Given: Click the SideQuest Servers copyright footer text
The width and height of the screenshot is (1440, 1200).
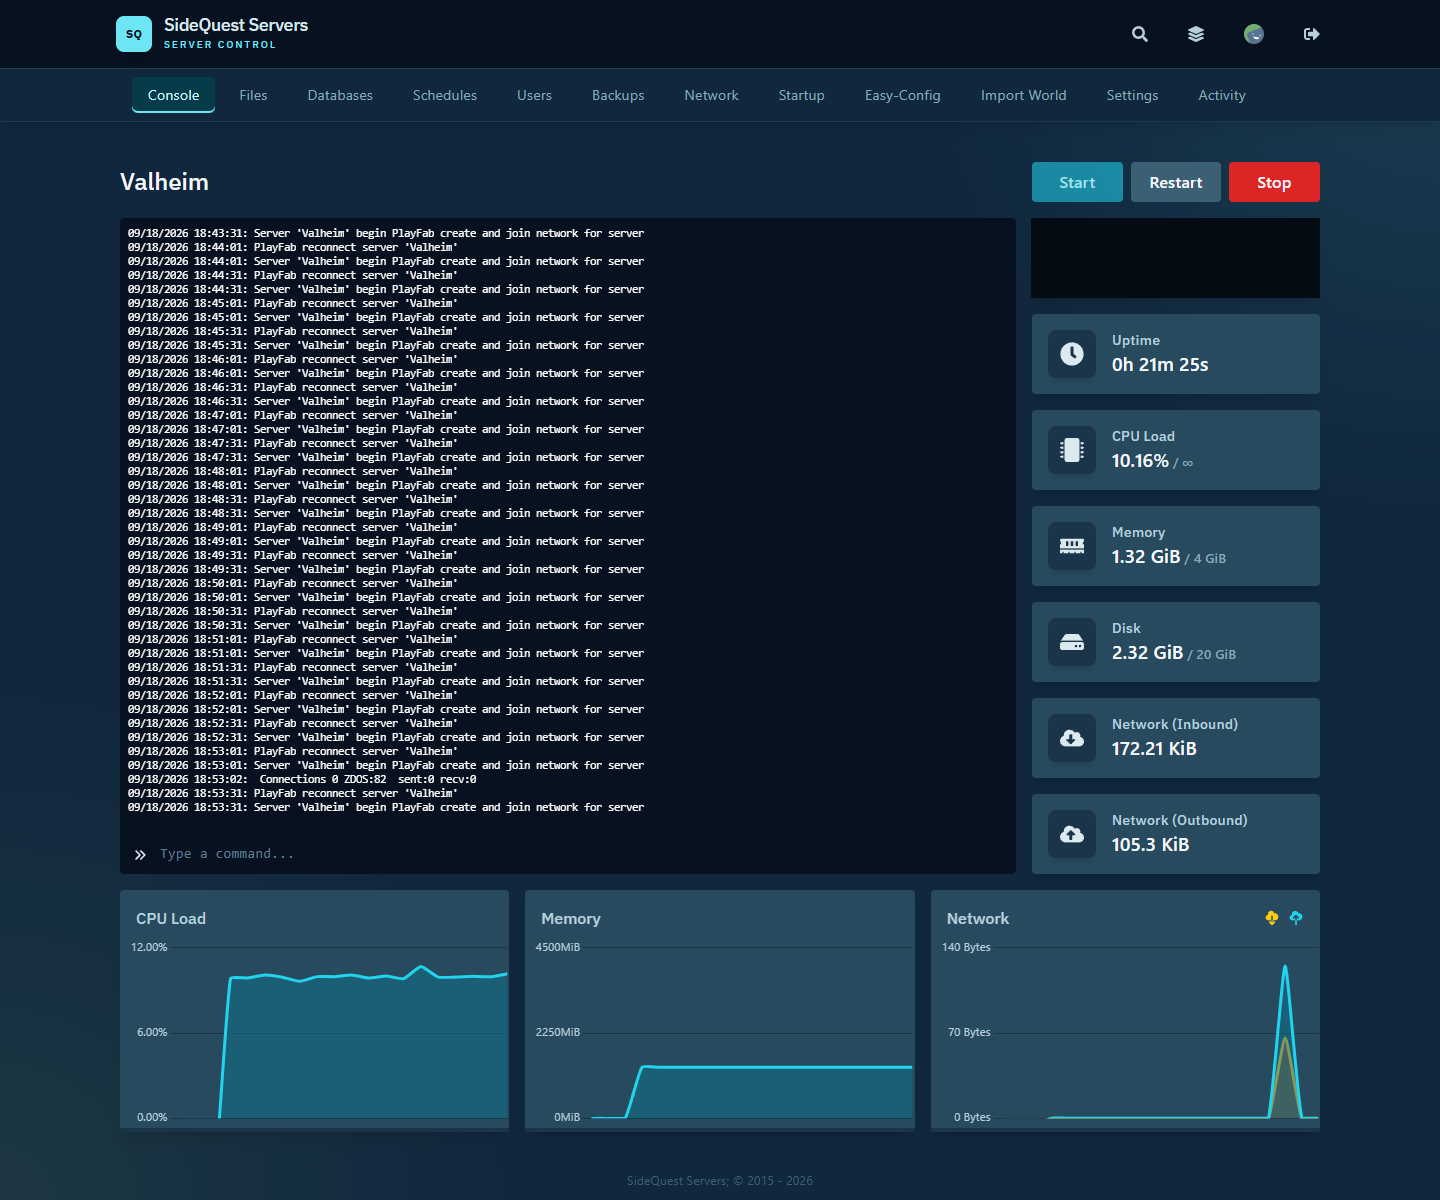Looking at the screenshot, I should point(720,1181).
